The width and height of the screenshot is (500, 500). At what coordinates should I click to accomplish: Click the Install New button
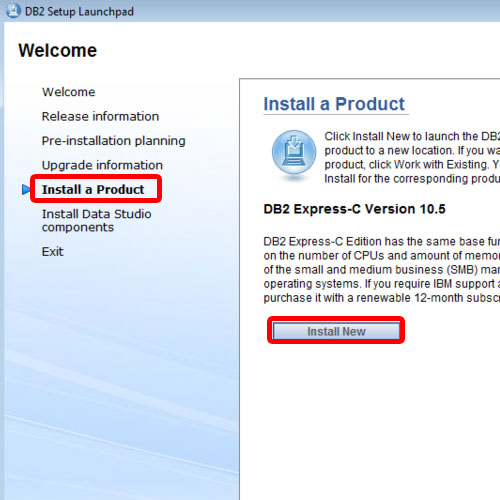336,331
